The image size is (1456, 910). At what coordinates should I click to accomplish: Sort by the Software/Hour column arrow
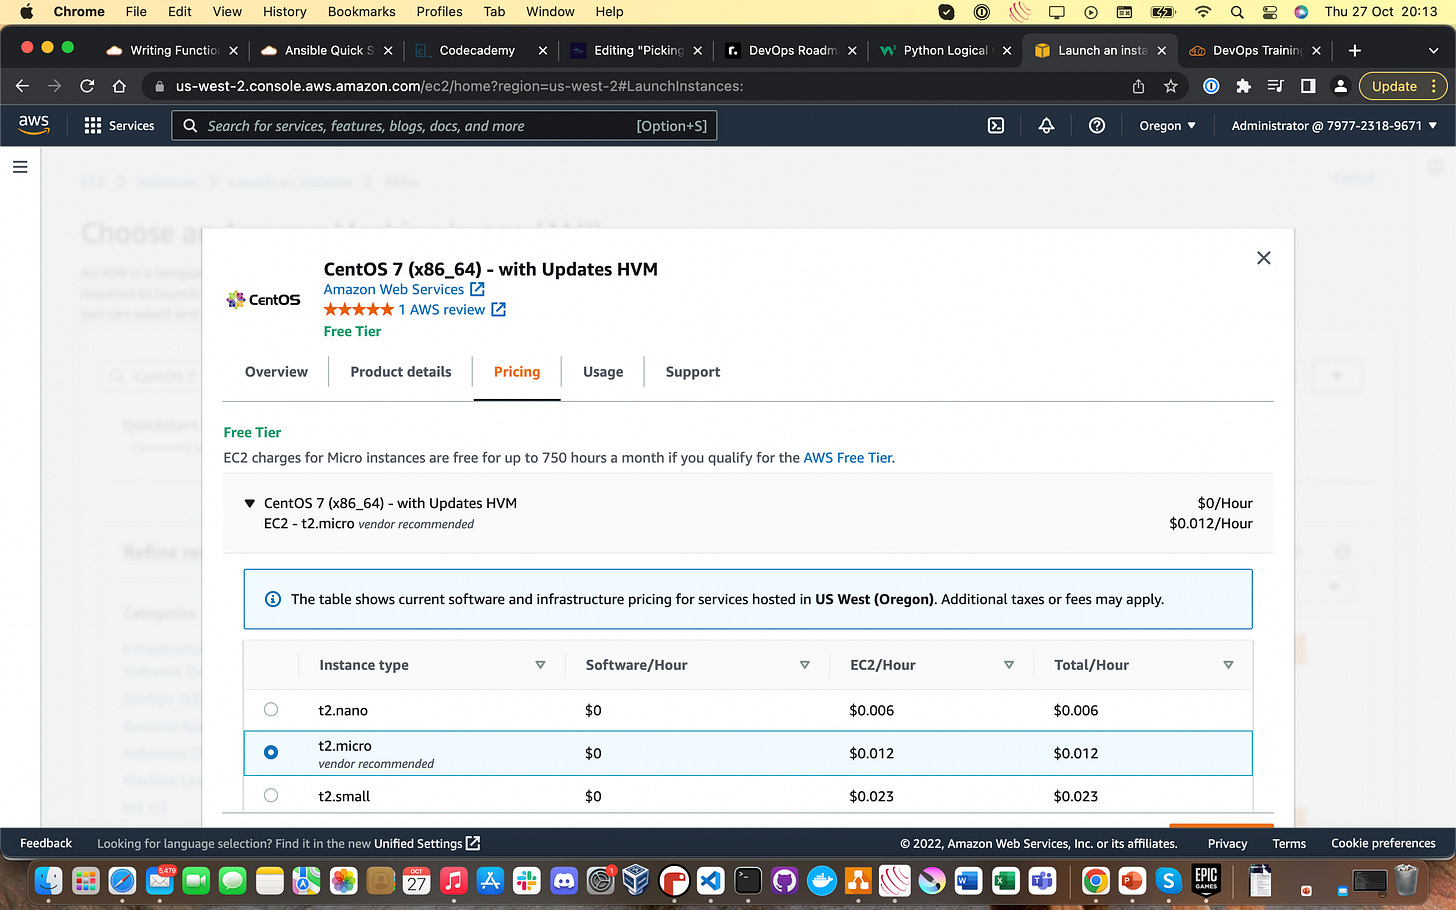[x=804, y=665]
